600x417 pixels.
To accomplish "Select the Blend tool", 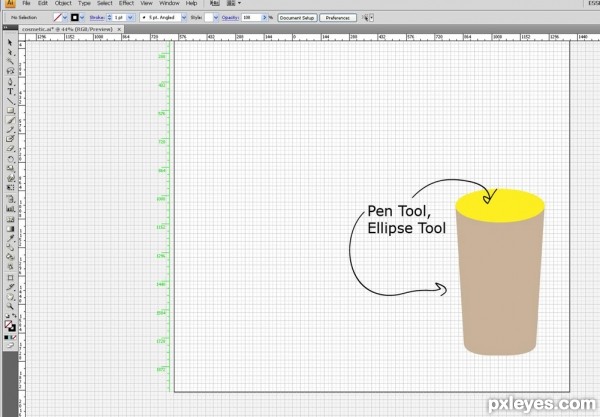I will pos(10,248).
